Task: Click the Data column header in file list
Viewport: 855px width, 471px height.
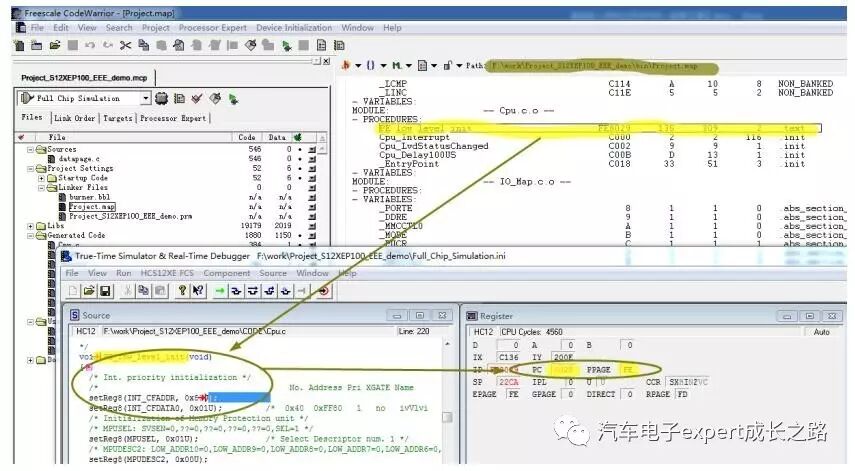Action: point(277,137)
